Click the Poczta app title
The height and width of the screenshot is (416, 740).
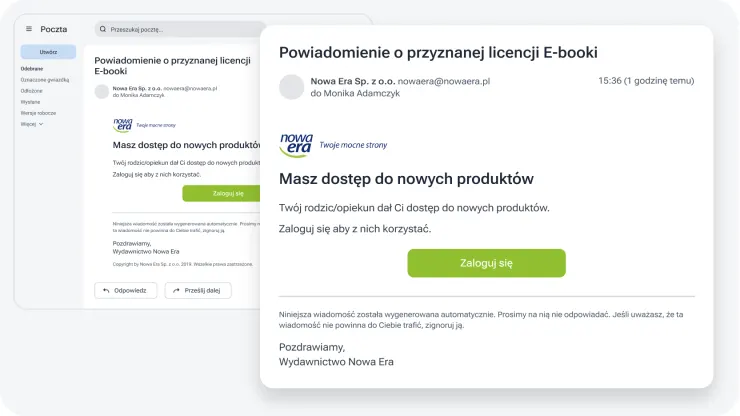pos(54,29)
